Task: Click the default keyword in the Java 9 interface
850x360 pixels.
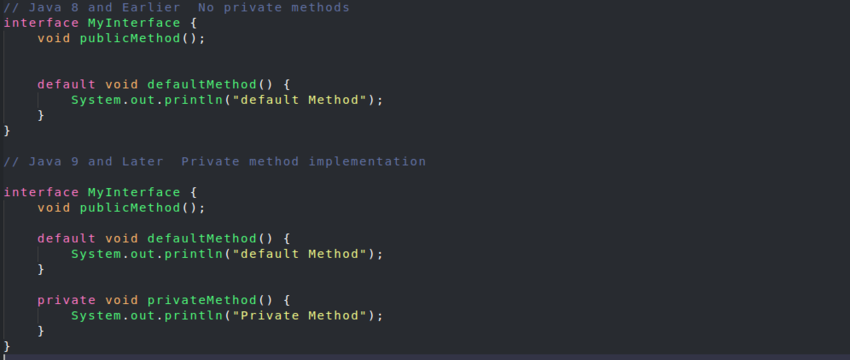Action: (x=67, y=239)
